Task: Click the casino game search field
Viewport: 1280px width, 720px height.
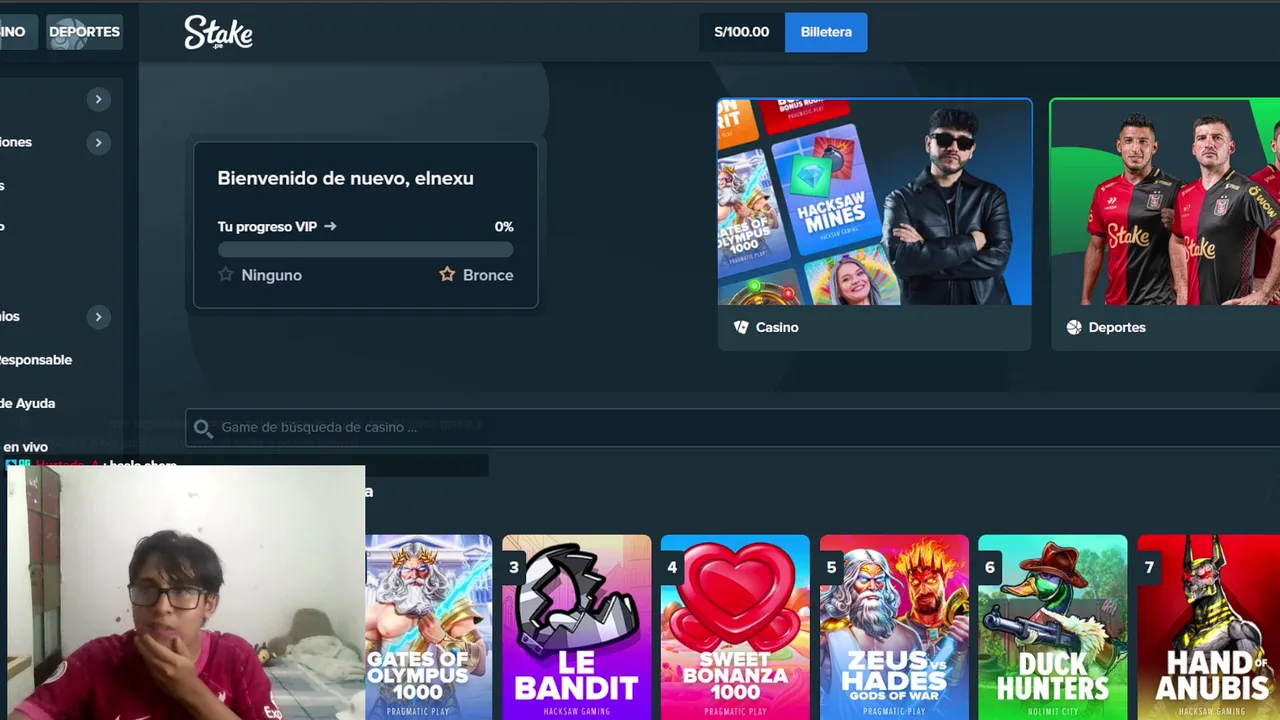Action: (732, 427)
